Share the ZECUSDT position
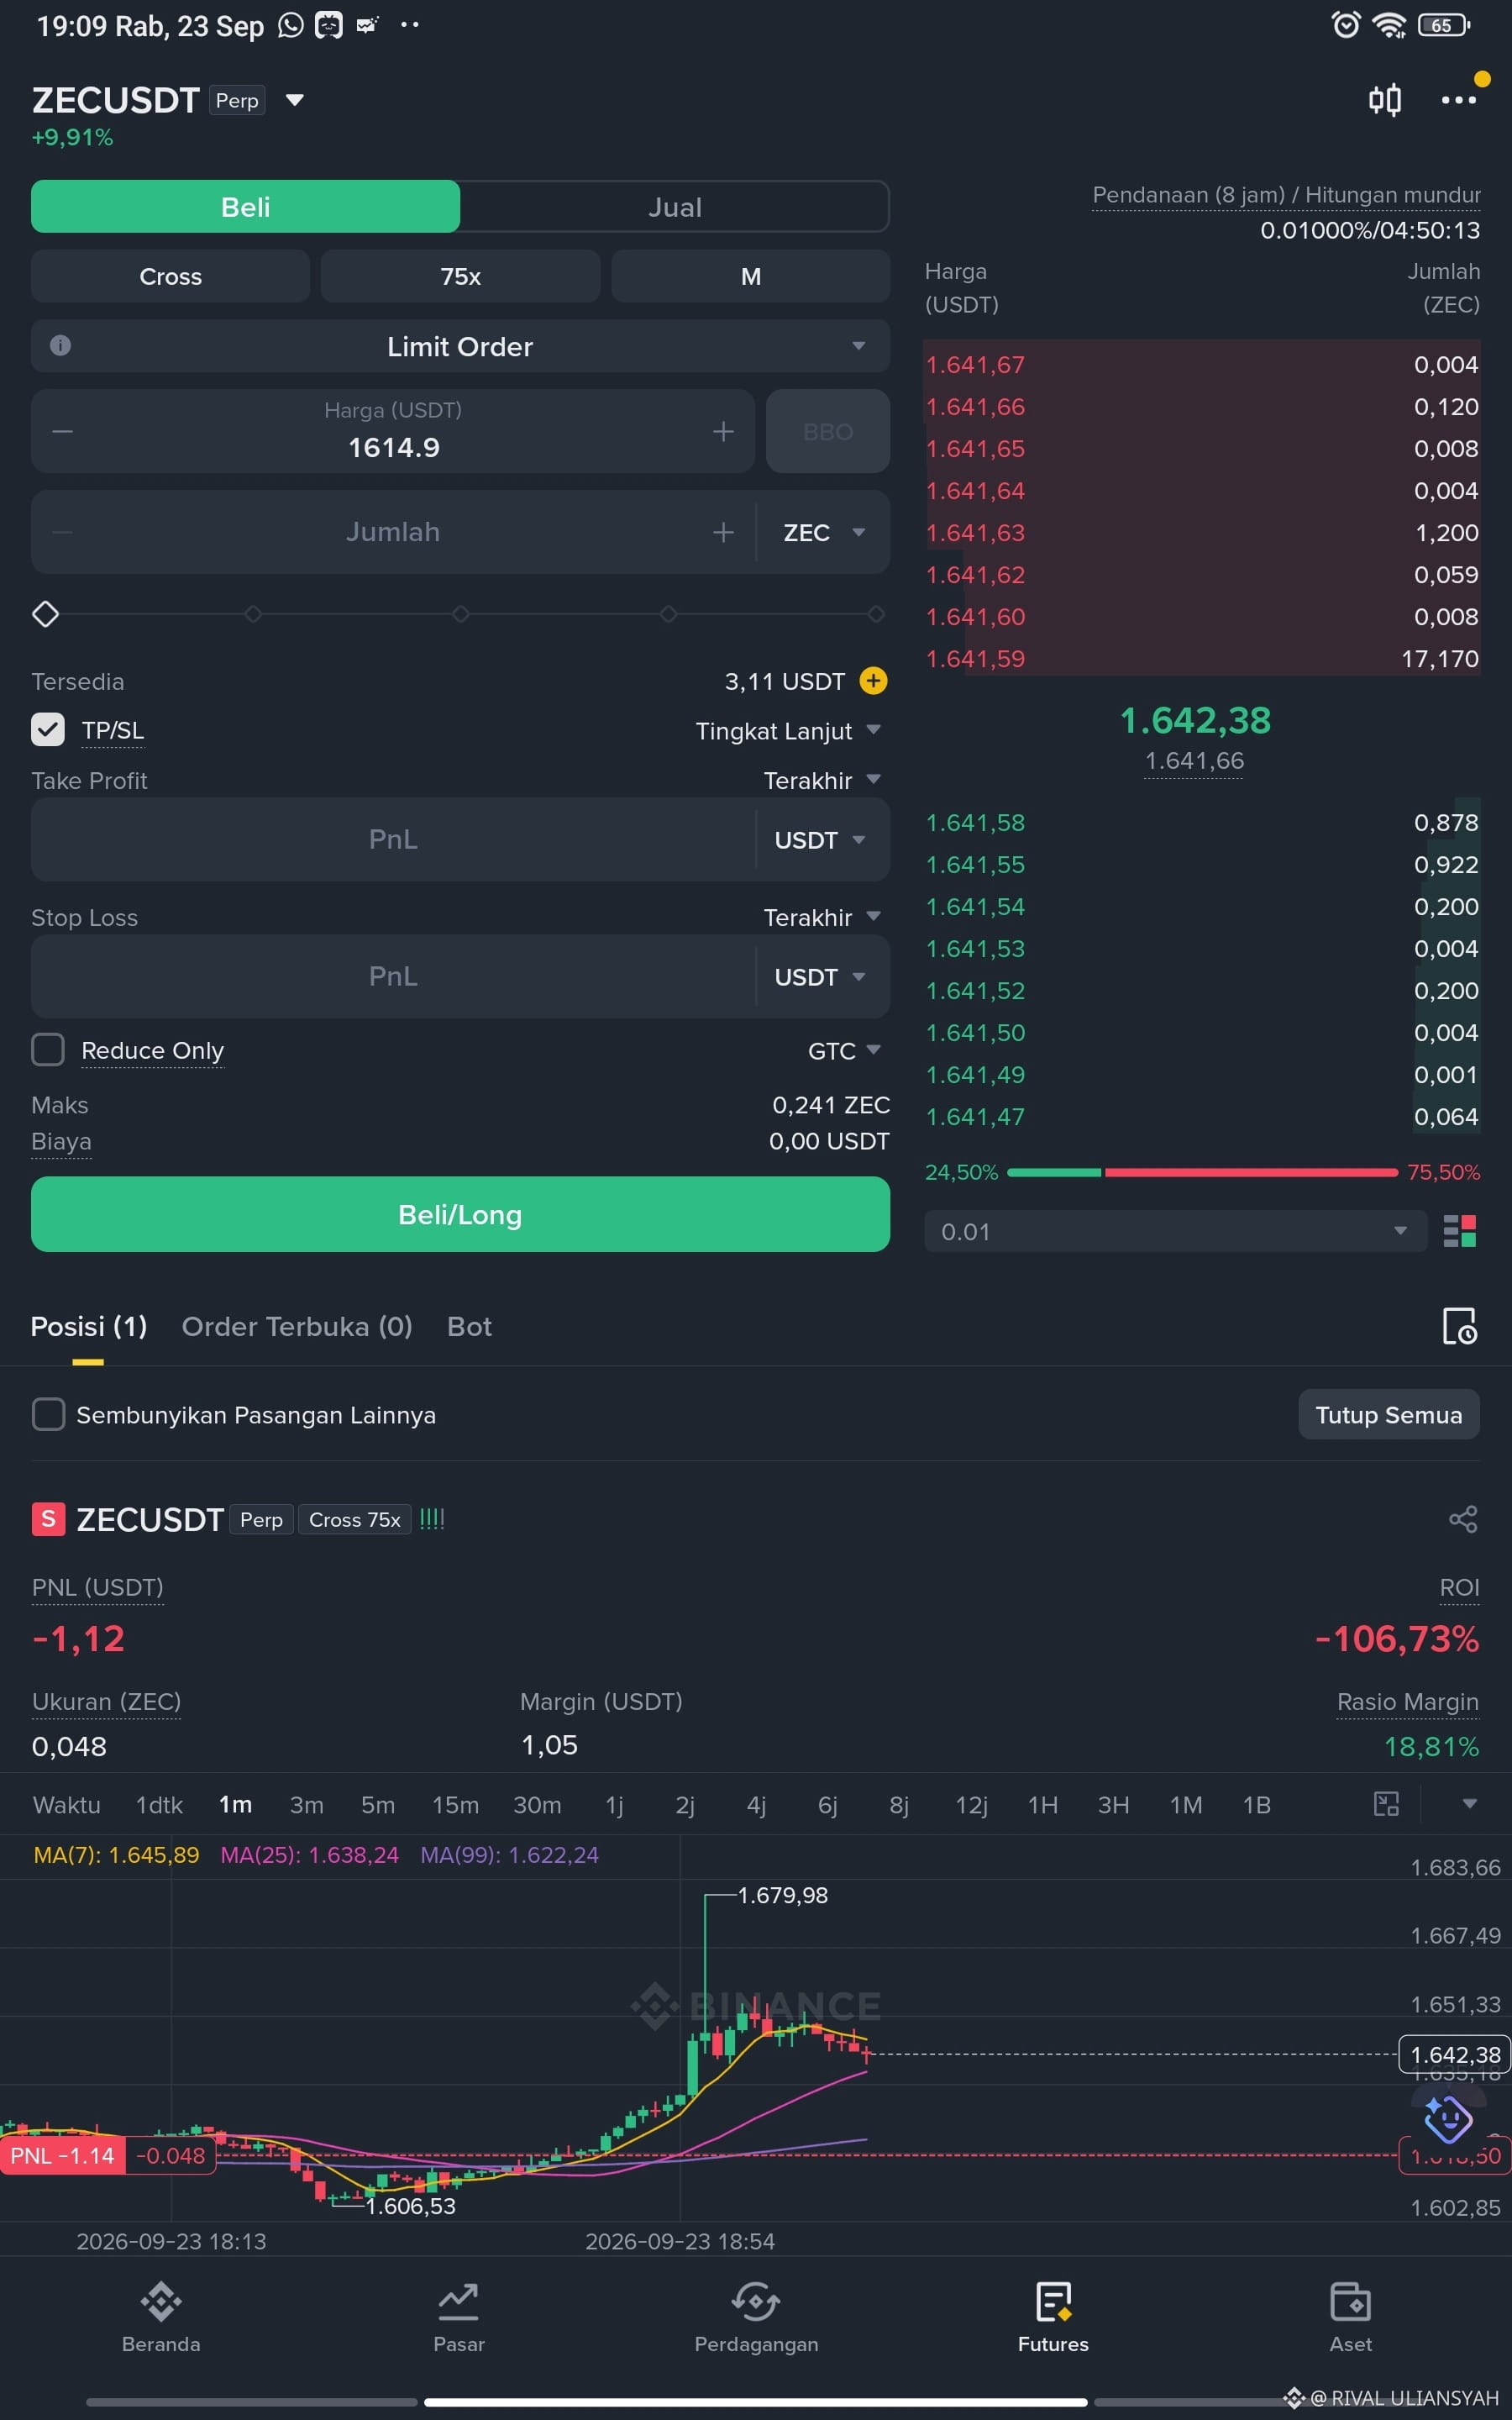The height and width of the screenshot is (2420, 1512). (x=1463, y=1519)
